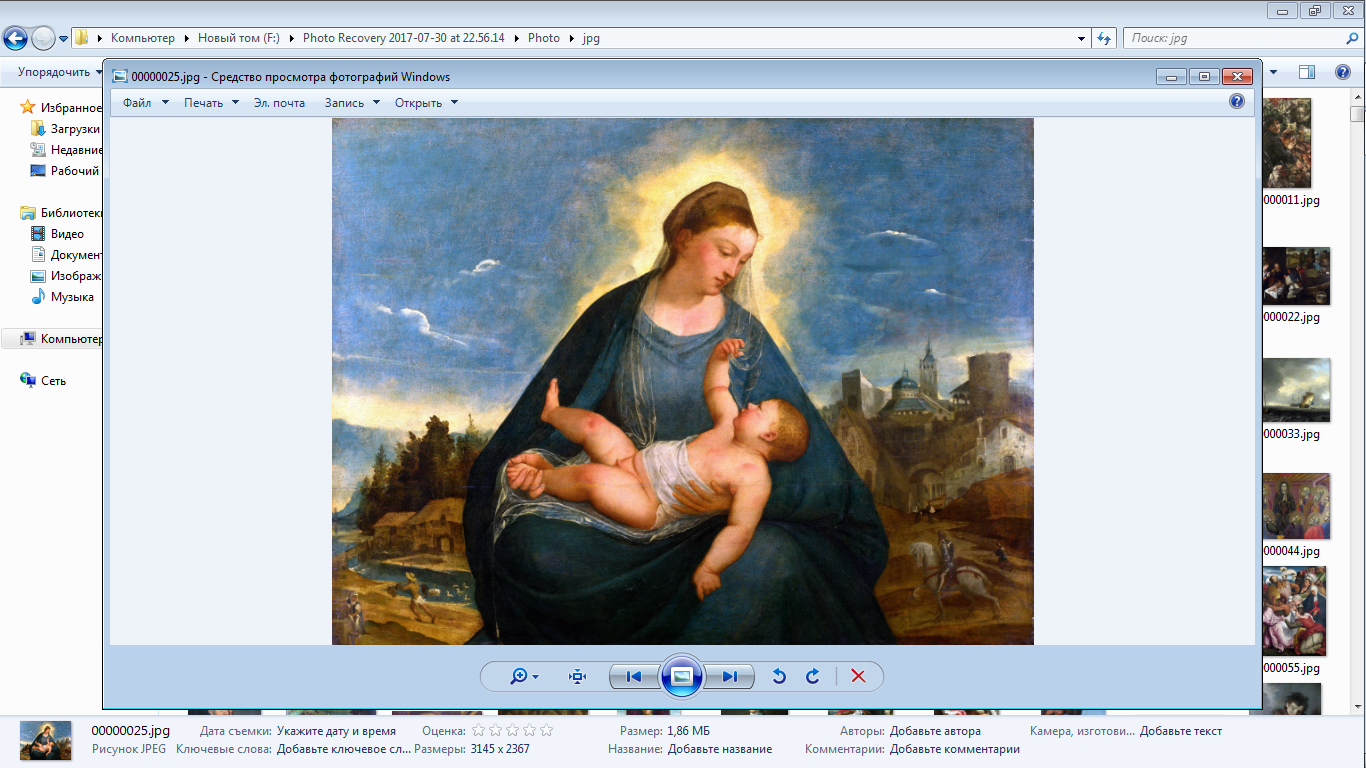Viewport: 1366px width, 768px height.
Task: Click the jpg segment in the address bar
Action: [x=590, y=38]
